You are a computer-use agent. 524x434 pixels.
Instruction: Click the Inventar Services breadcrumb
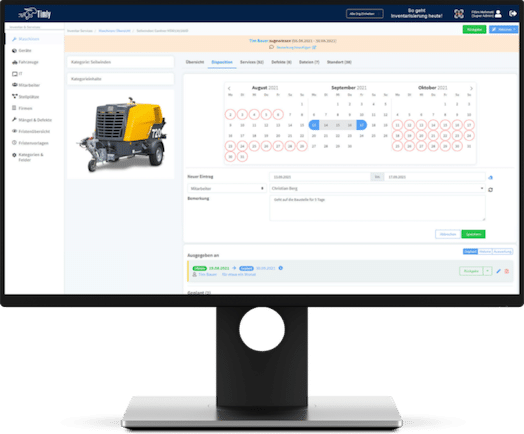(80, 31)
